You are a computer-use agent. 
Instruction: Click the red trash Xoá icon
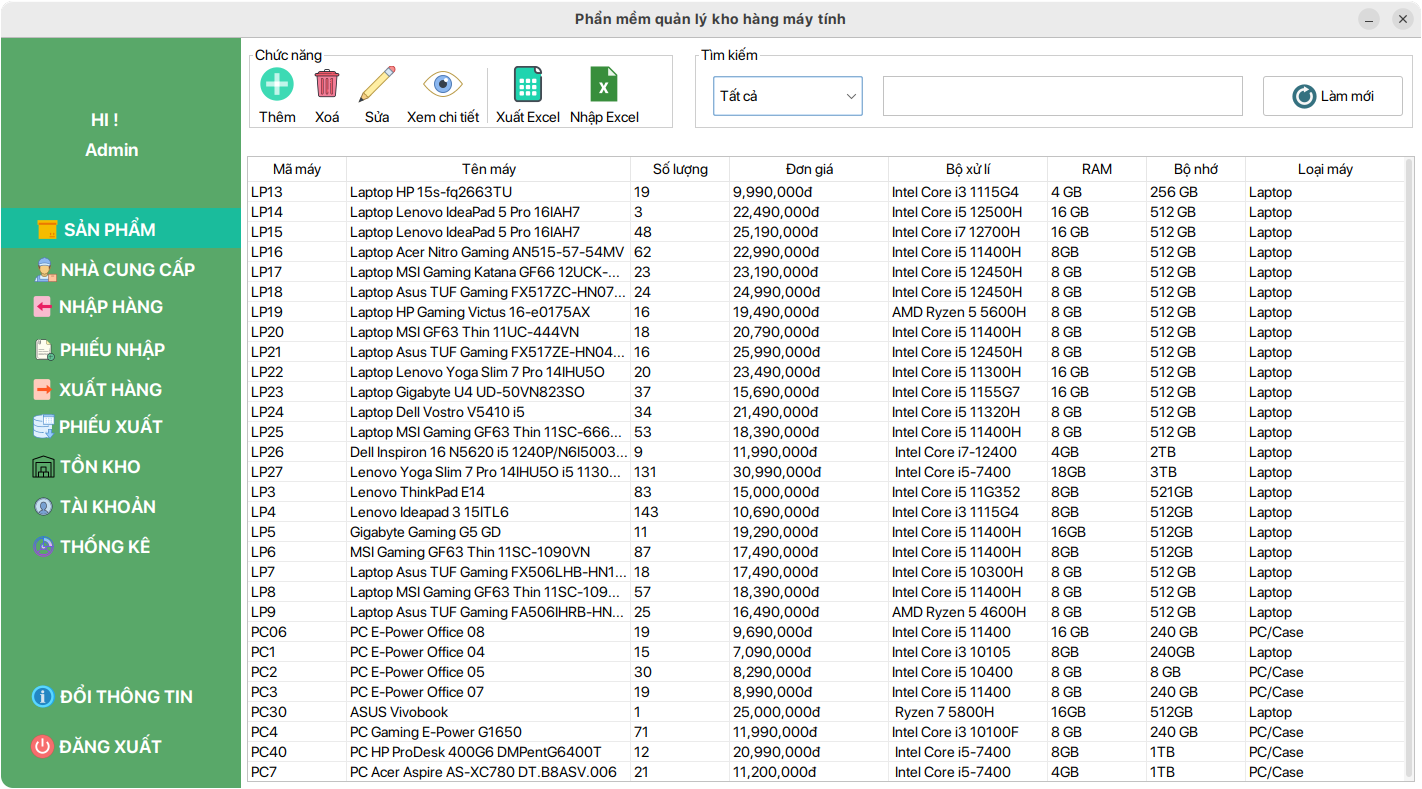click(x=327, y=84)
